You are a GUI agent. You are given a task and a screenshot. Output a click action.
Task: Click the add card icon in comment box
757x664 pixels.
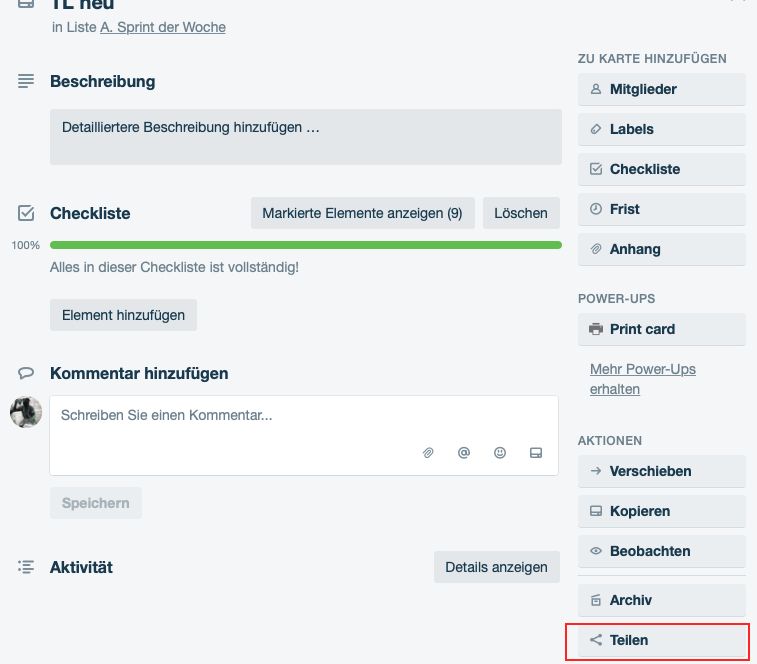[536, 453]
